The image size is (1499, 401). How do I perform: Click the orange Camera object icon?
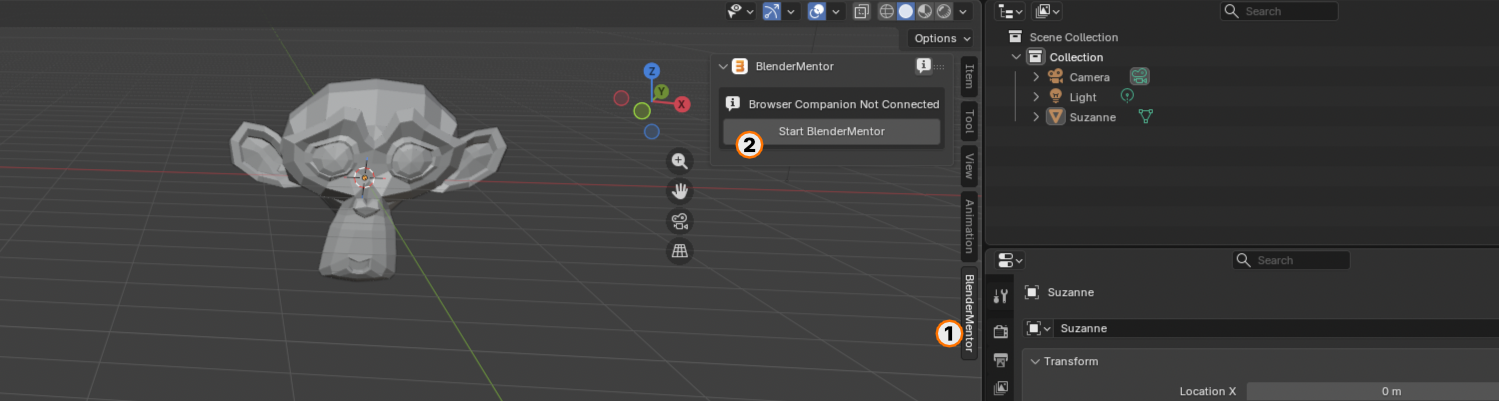coord(1055,77)
